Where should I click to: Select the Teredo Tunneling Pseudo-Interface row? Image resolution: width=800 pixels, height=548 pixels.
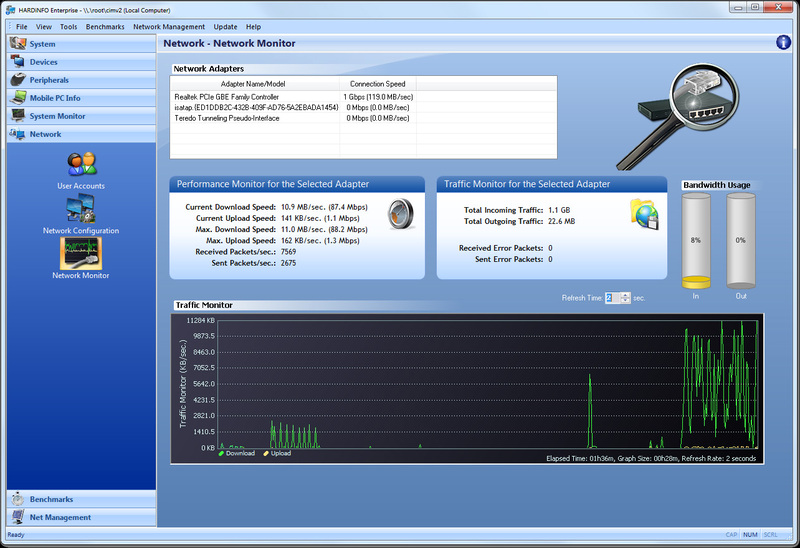(363, 118)
